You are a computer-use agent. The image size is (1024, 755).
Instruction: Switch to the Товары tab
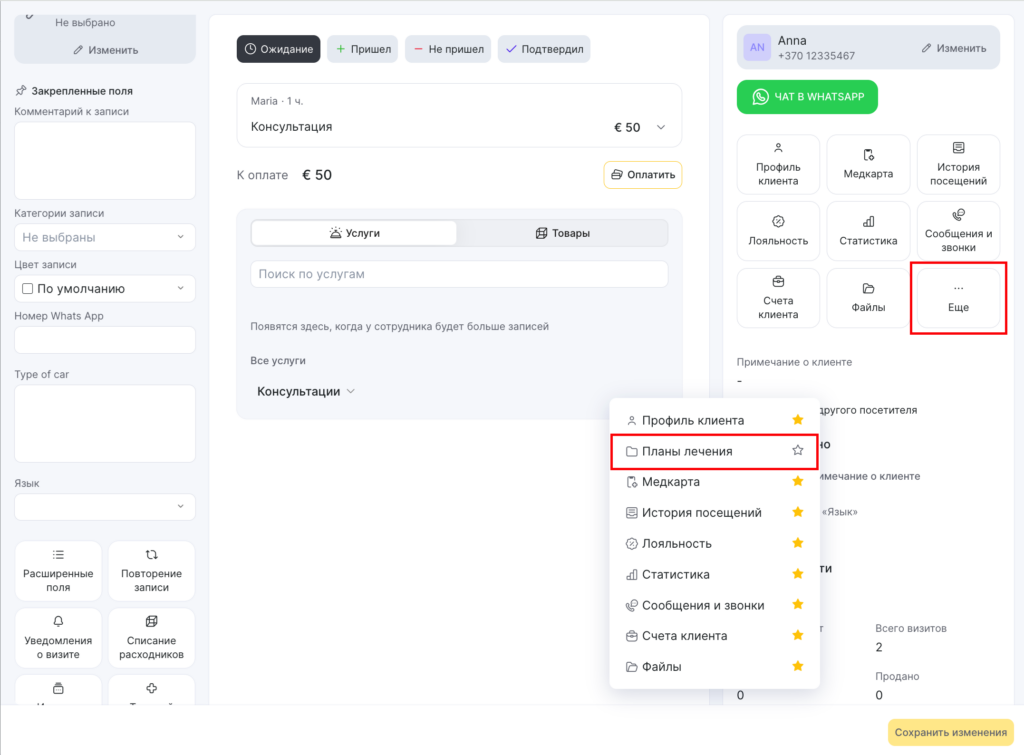coord(563,233)
